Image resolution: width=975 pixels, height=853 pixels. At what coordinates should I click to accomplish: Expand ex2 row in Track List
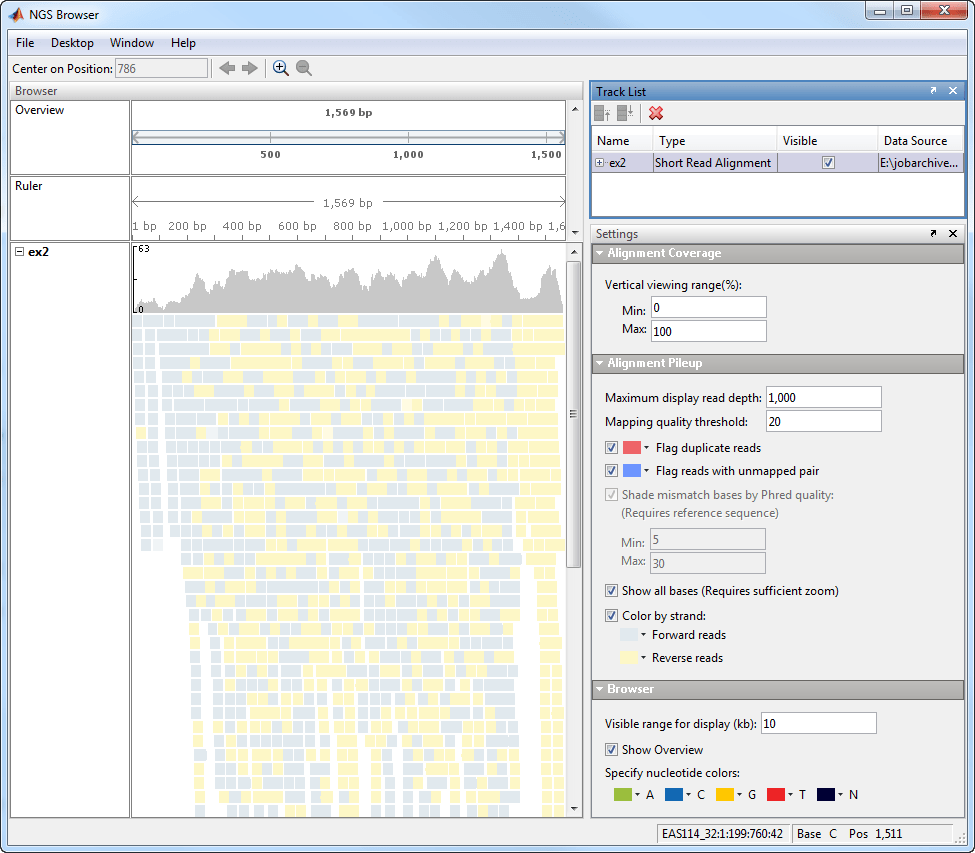click(599, 162)
